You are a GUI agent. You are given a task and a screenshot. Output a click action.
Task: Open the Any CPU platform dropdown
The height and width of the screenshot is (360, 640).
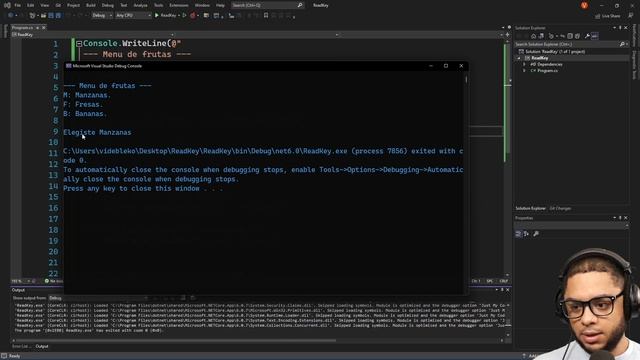point(133,16)
